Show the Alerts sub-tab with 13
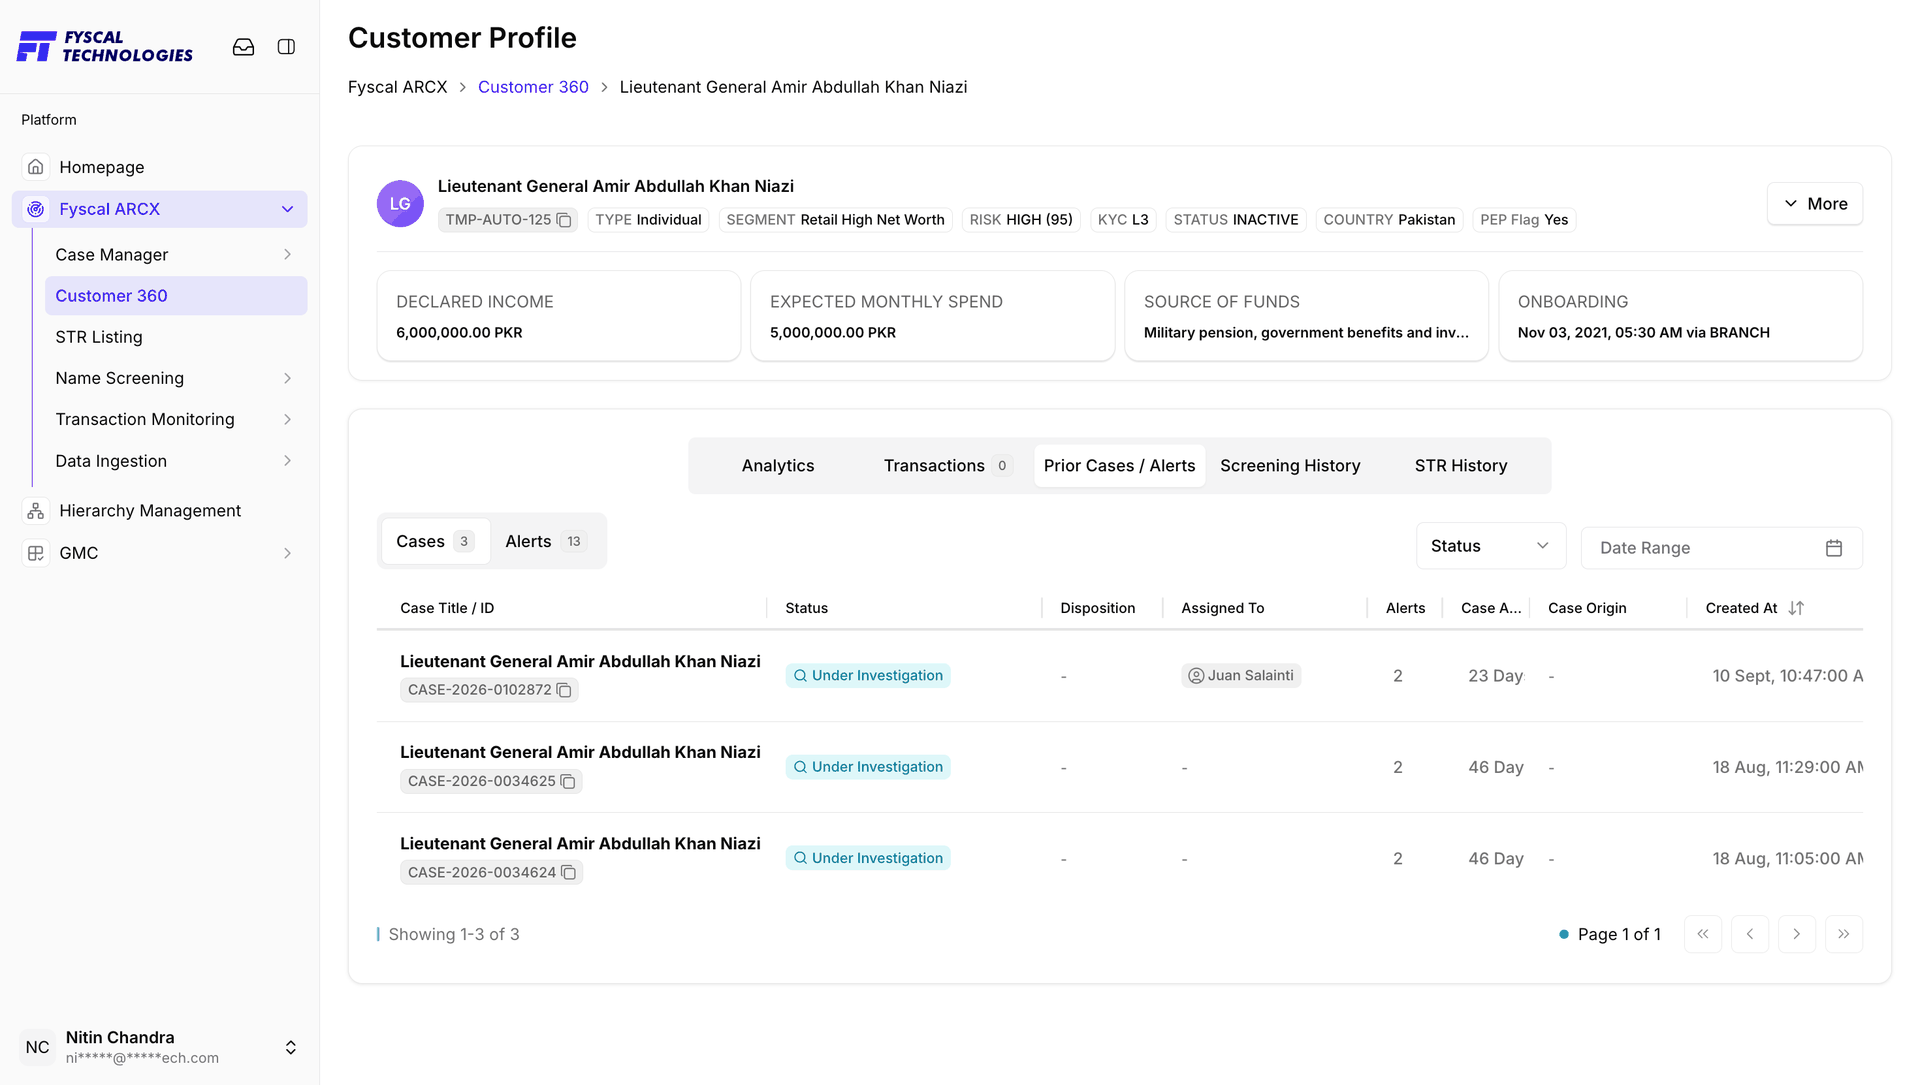The image size is (1920, 1085). tap(546, 541)
